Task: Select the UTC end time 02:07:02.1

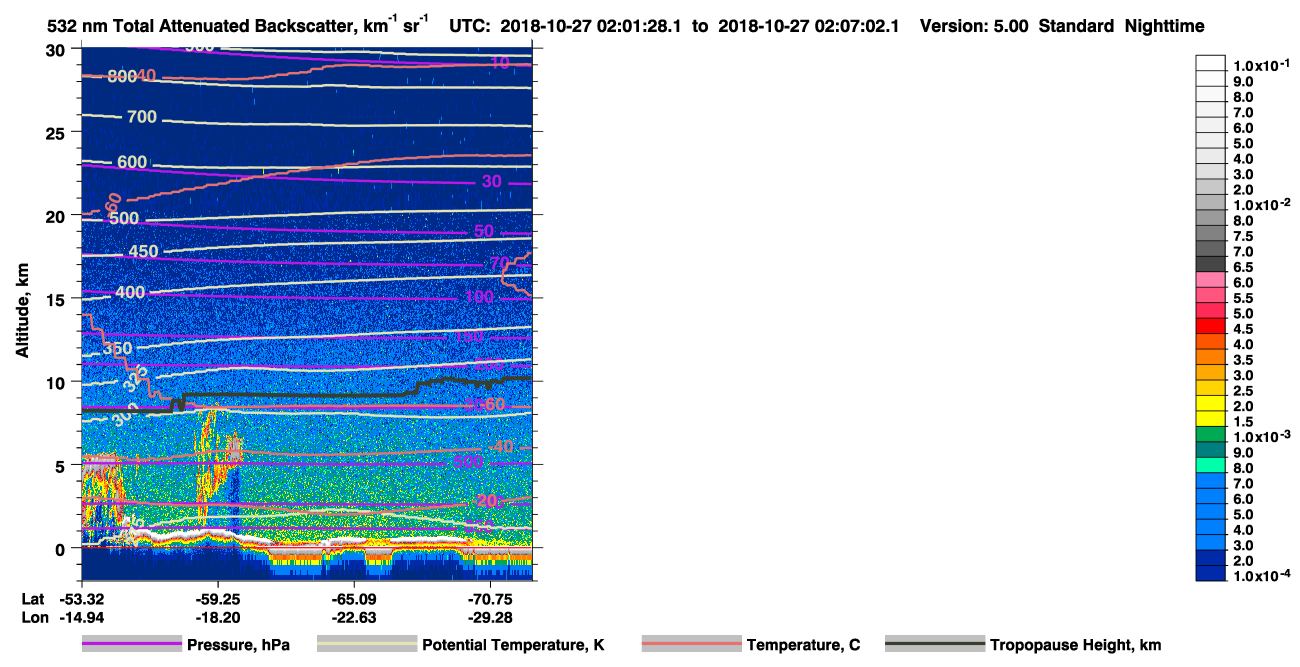Action: (855, 26)
